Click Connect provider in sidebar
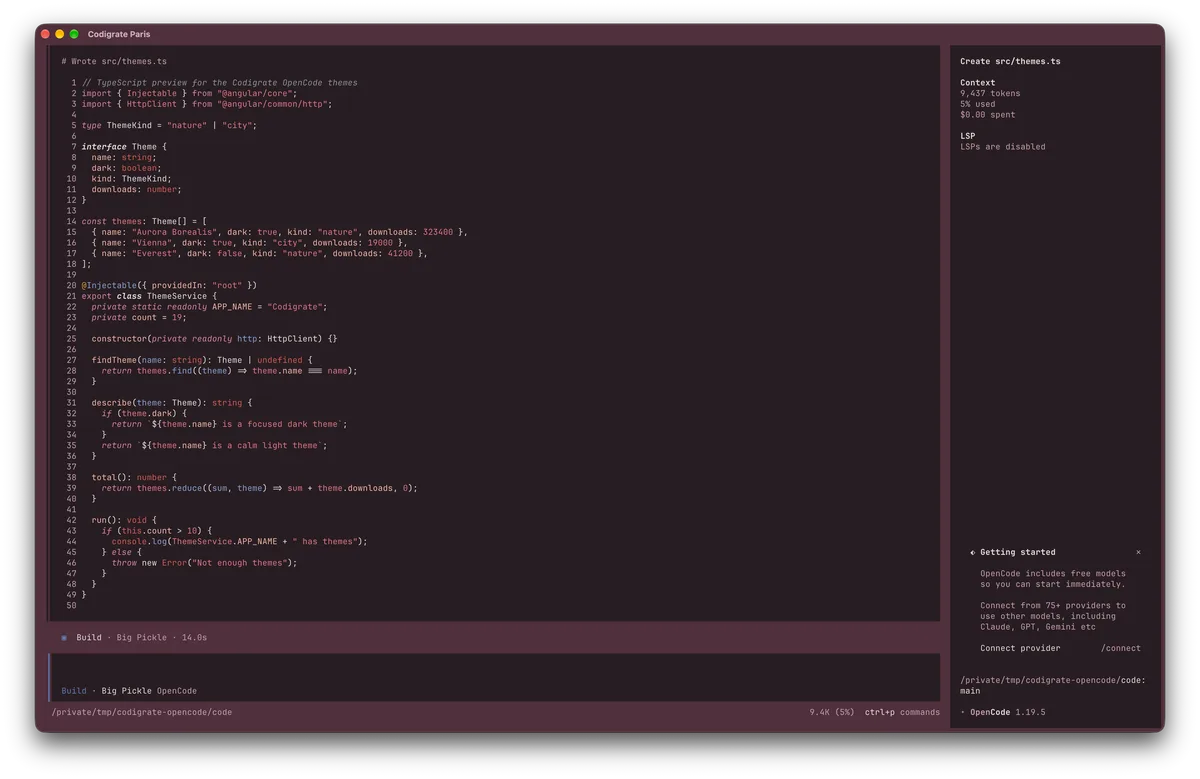 point(1020,648)
